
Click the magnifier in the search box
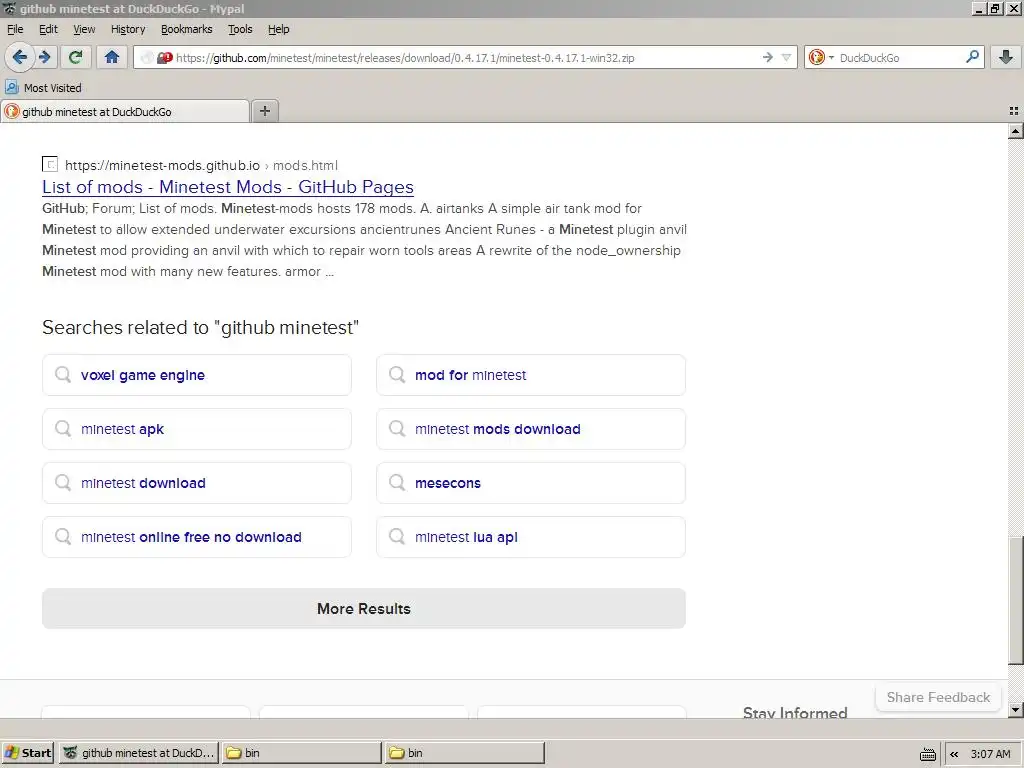[972, 57]
